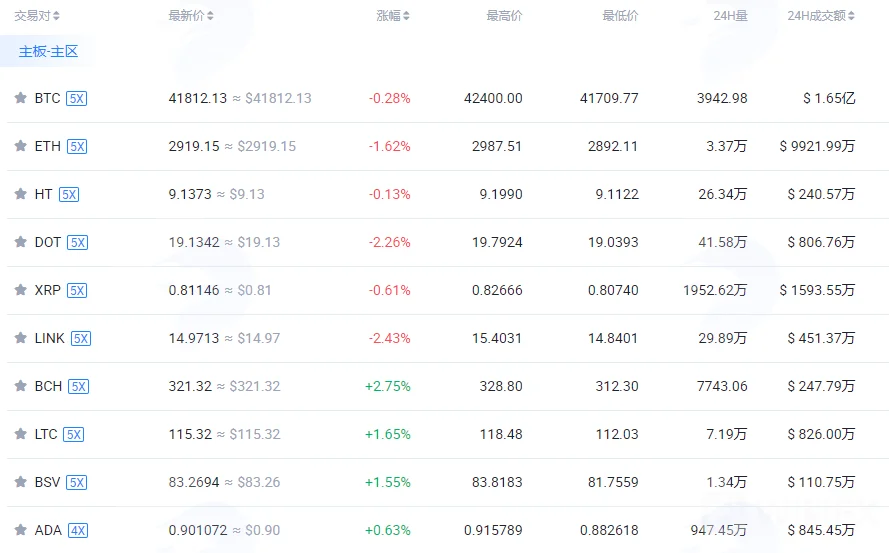
Task: Click LTC change +1.65%
Action: (388, 434)
